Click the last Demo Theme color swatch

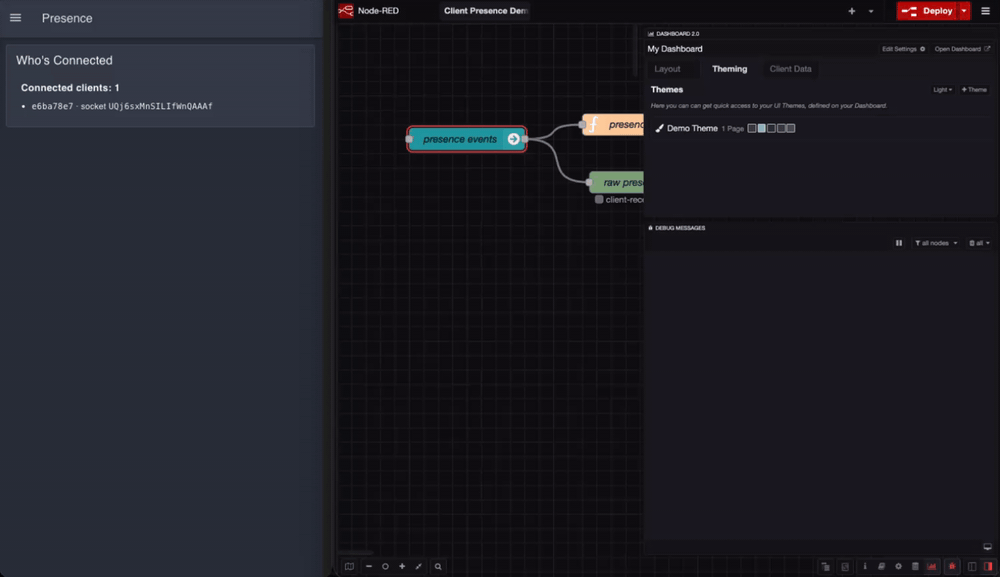(x=791, y=128)
